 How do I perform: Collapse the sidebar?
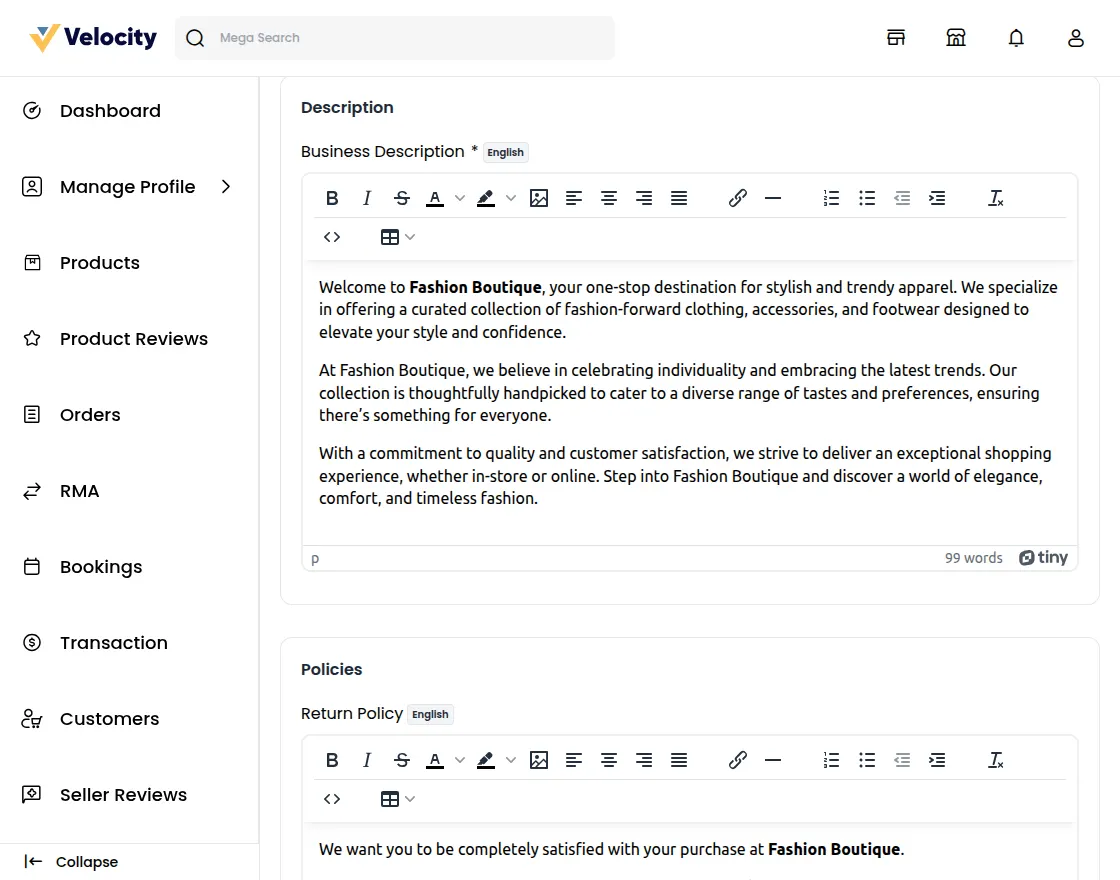click(71, 862)
